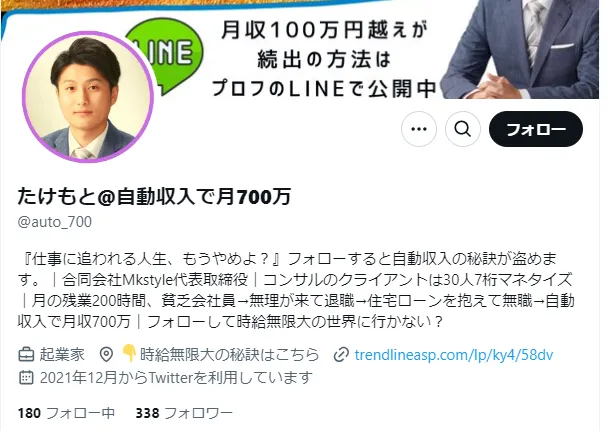Open the trendlineasp.com profile link
This screenshot has width=613, height=431.
tap(453, 355)
